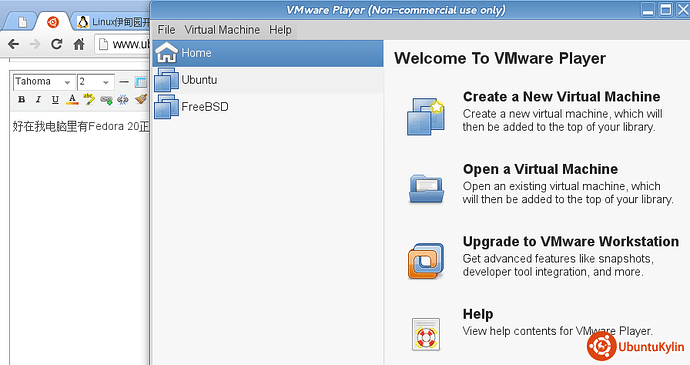Toggle underline formatting in editor
Image resolution: width=690 pixels, height=365 pixels.
point(55,100)
